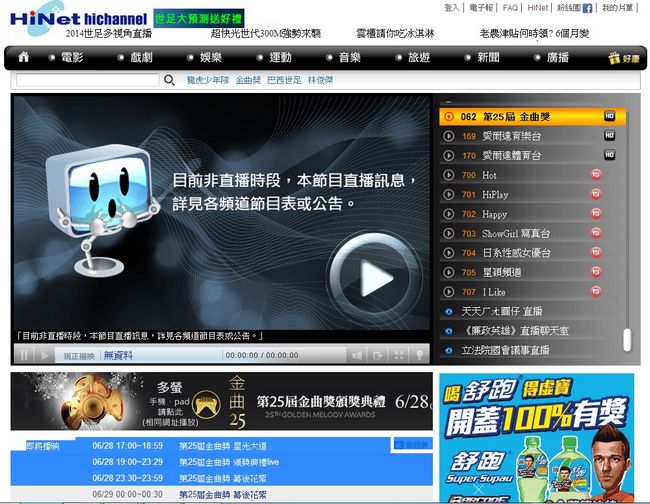Click HD badge on 169 愛爾達育樂台 row
Viewport: 650px width, 504px height.
click(609, 136)
